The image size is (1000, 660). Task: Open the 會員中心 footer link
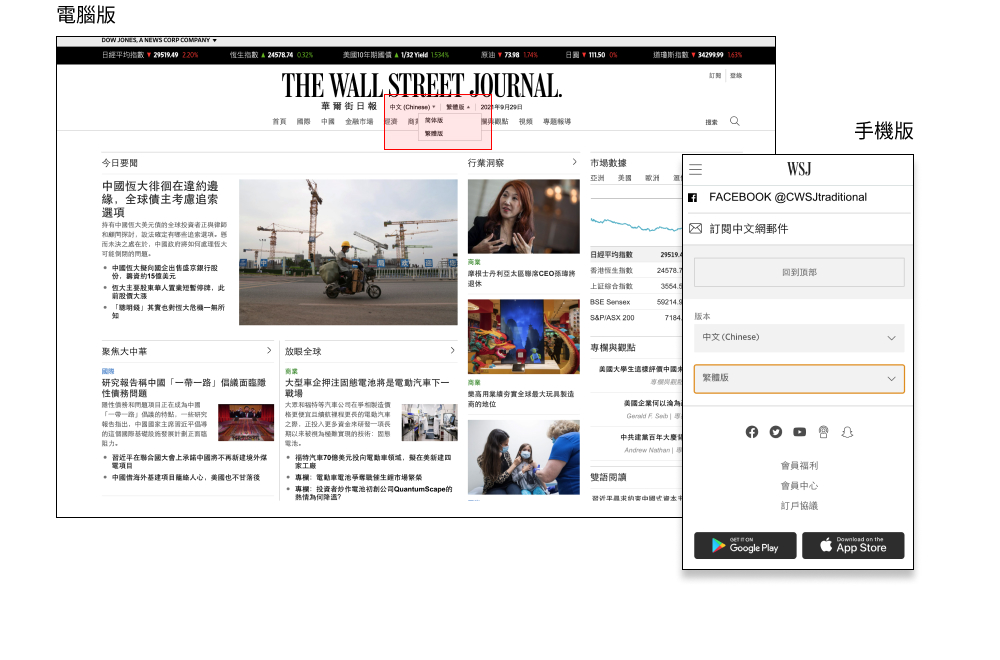[799, 486]
